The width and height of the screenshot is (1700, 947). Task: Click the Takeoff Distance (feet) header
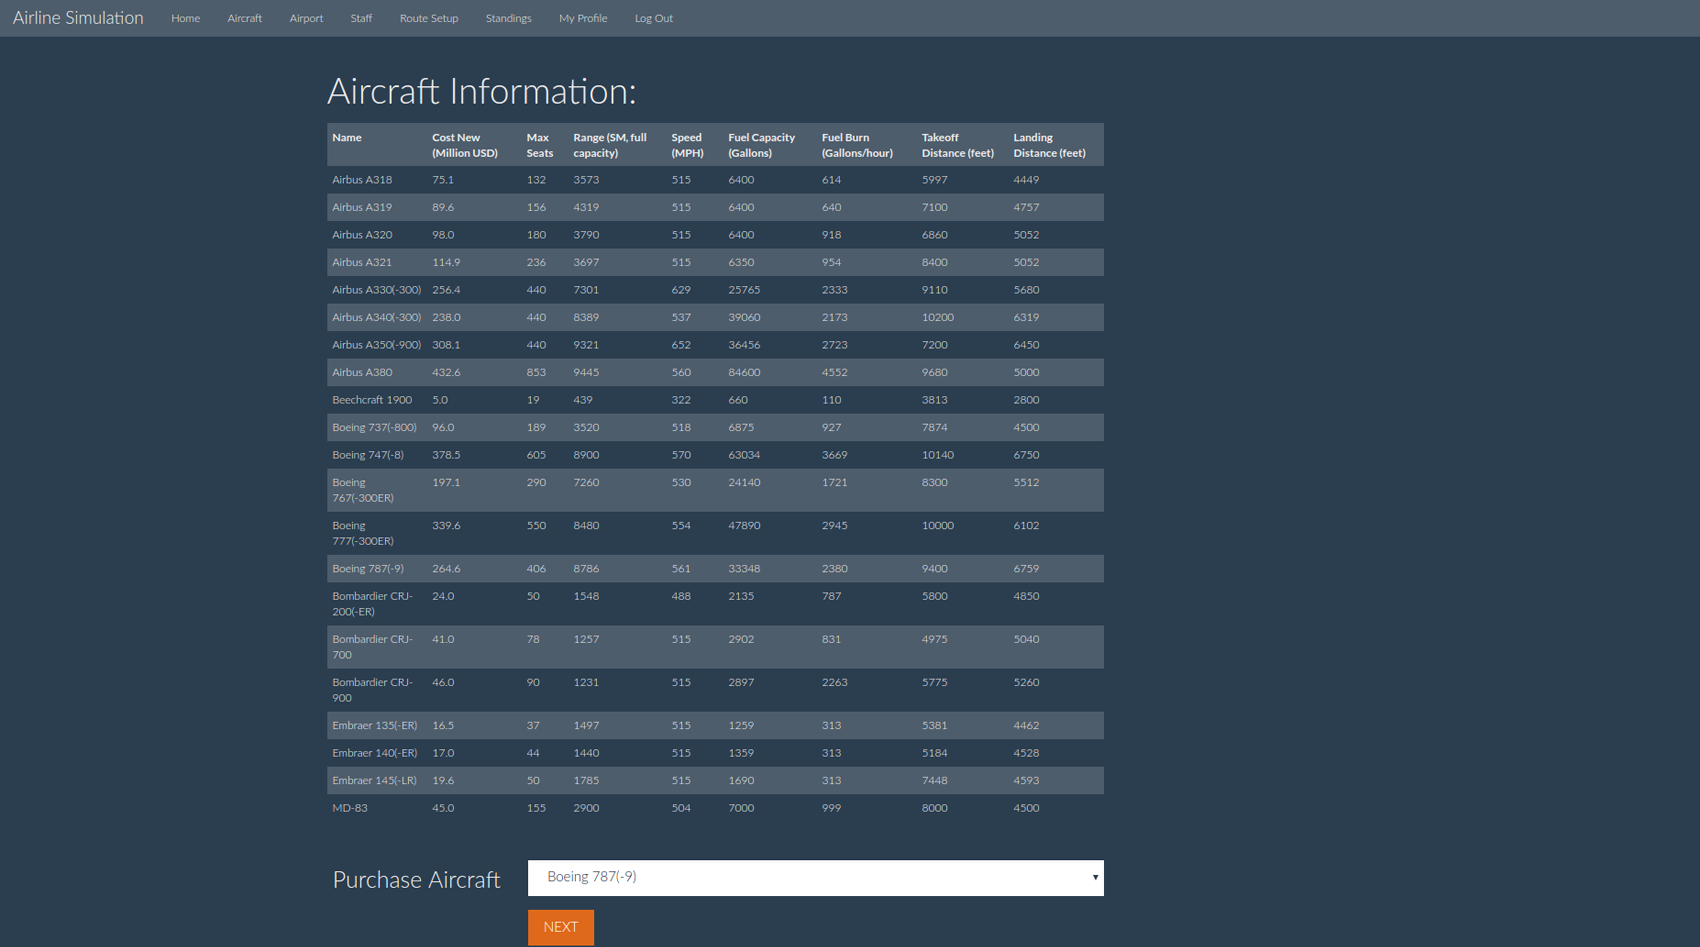pos(958,145)
